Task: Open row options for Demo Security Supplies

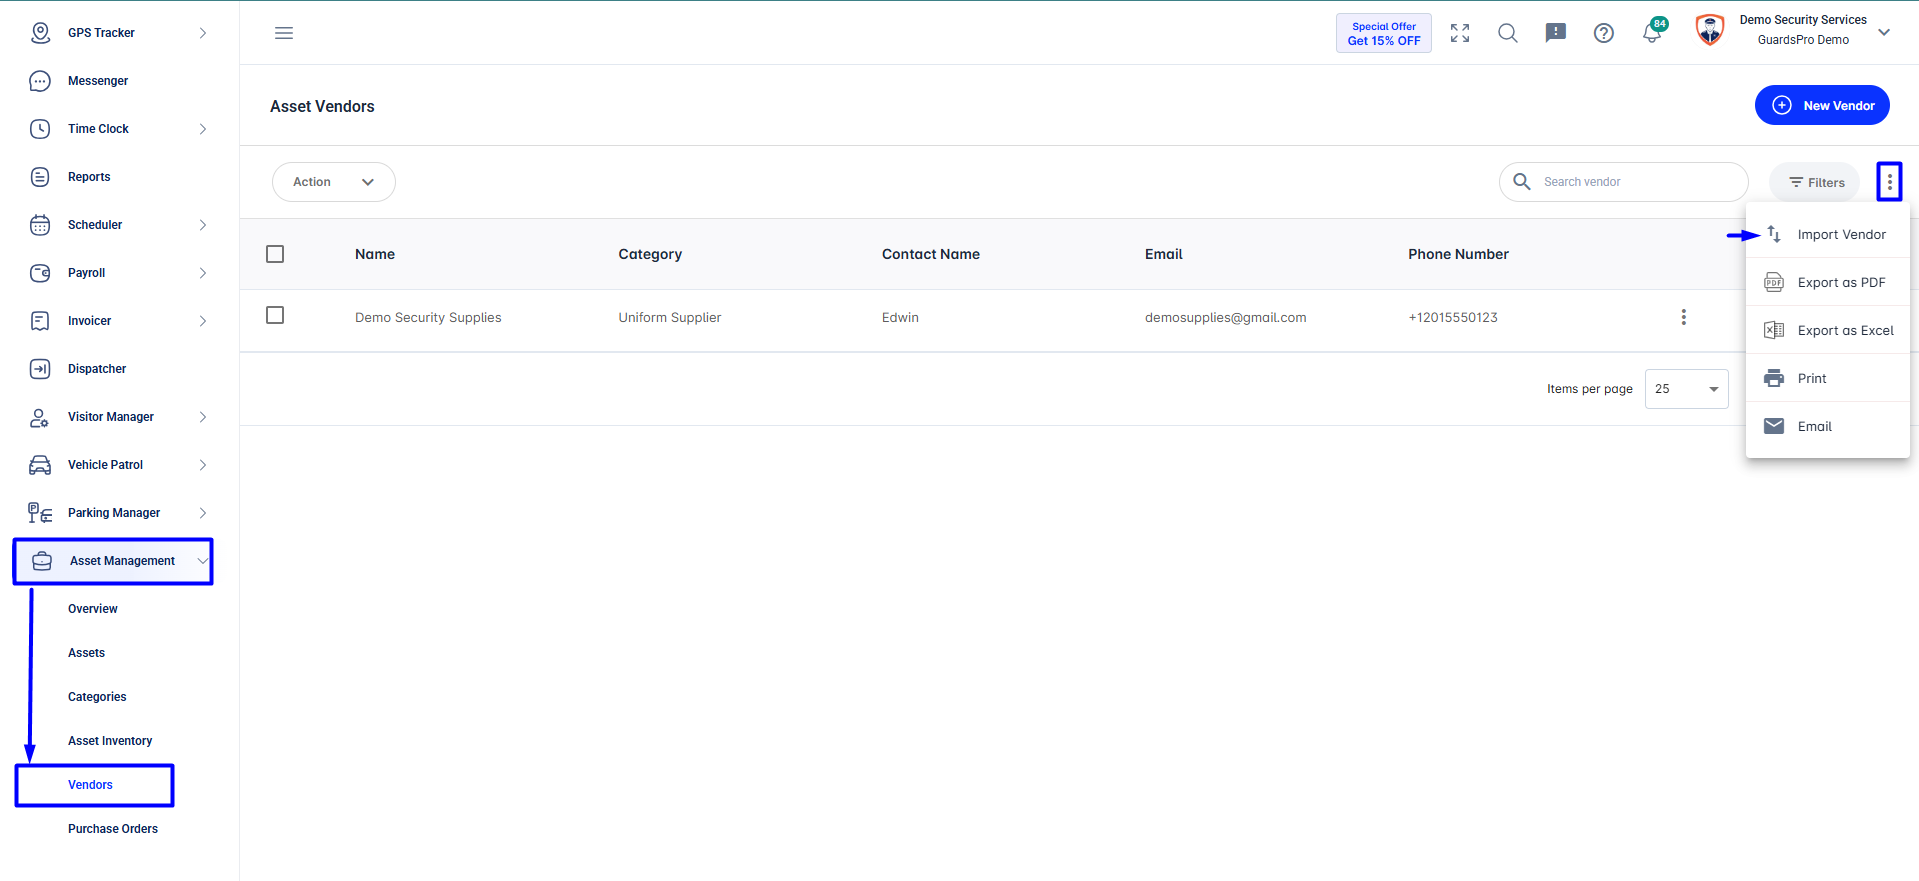Action: coord(1684,317)
